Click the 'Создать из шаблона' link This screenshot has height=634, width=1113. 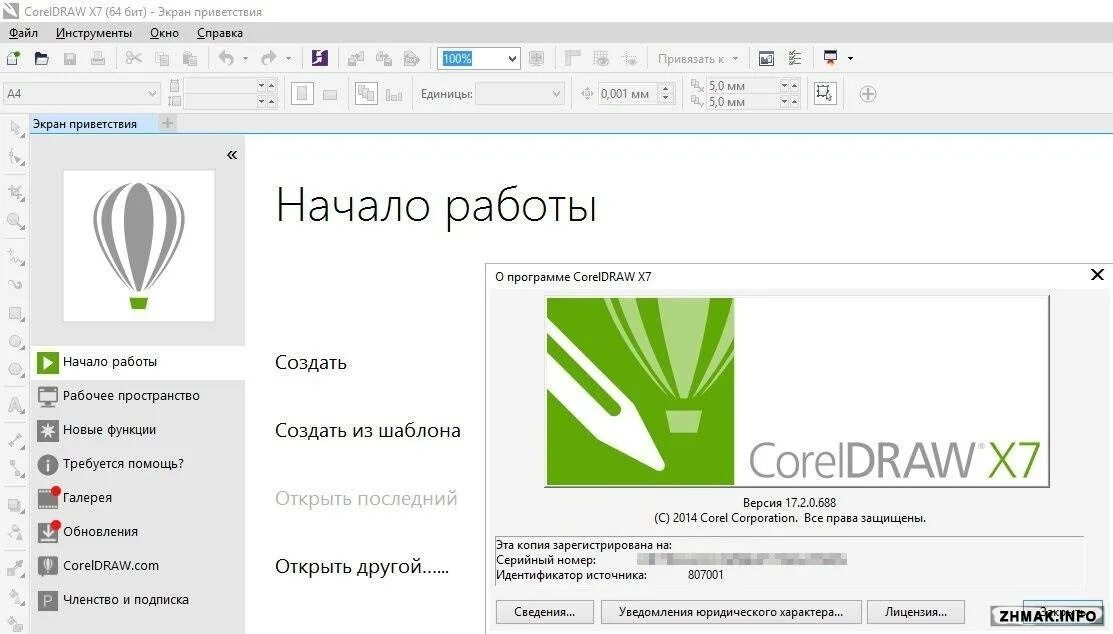(x=367, y=430)
